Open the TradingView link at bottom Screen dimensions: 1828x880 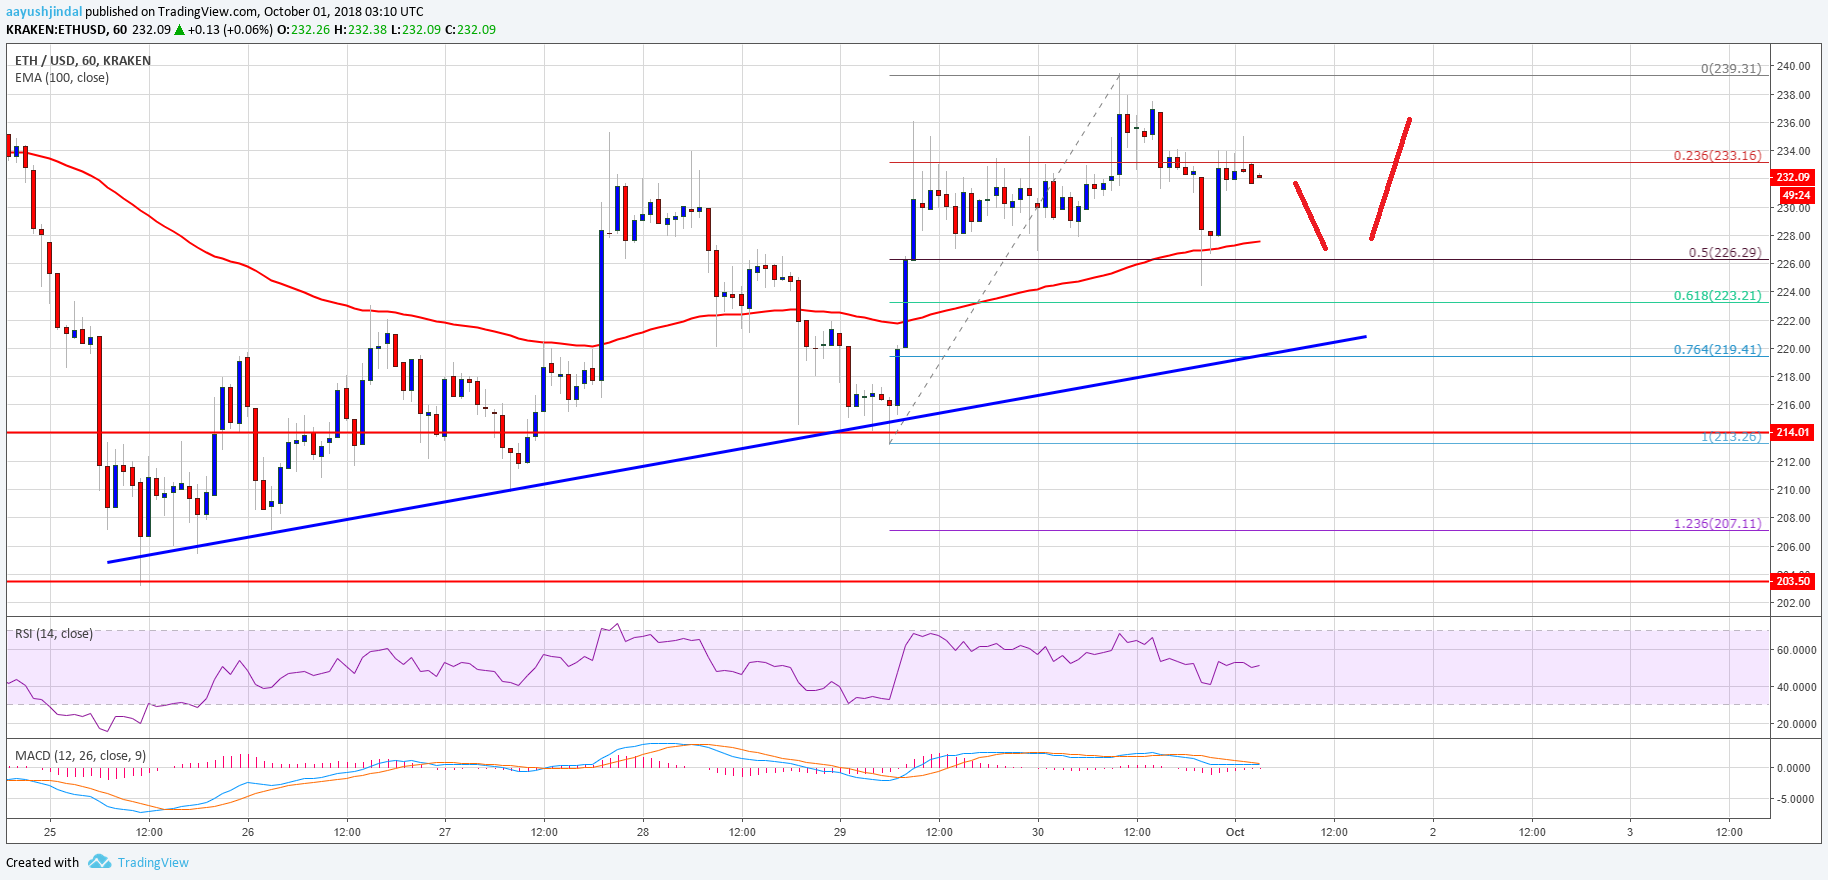click(x=153, y=863)
